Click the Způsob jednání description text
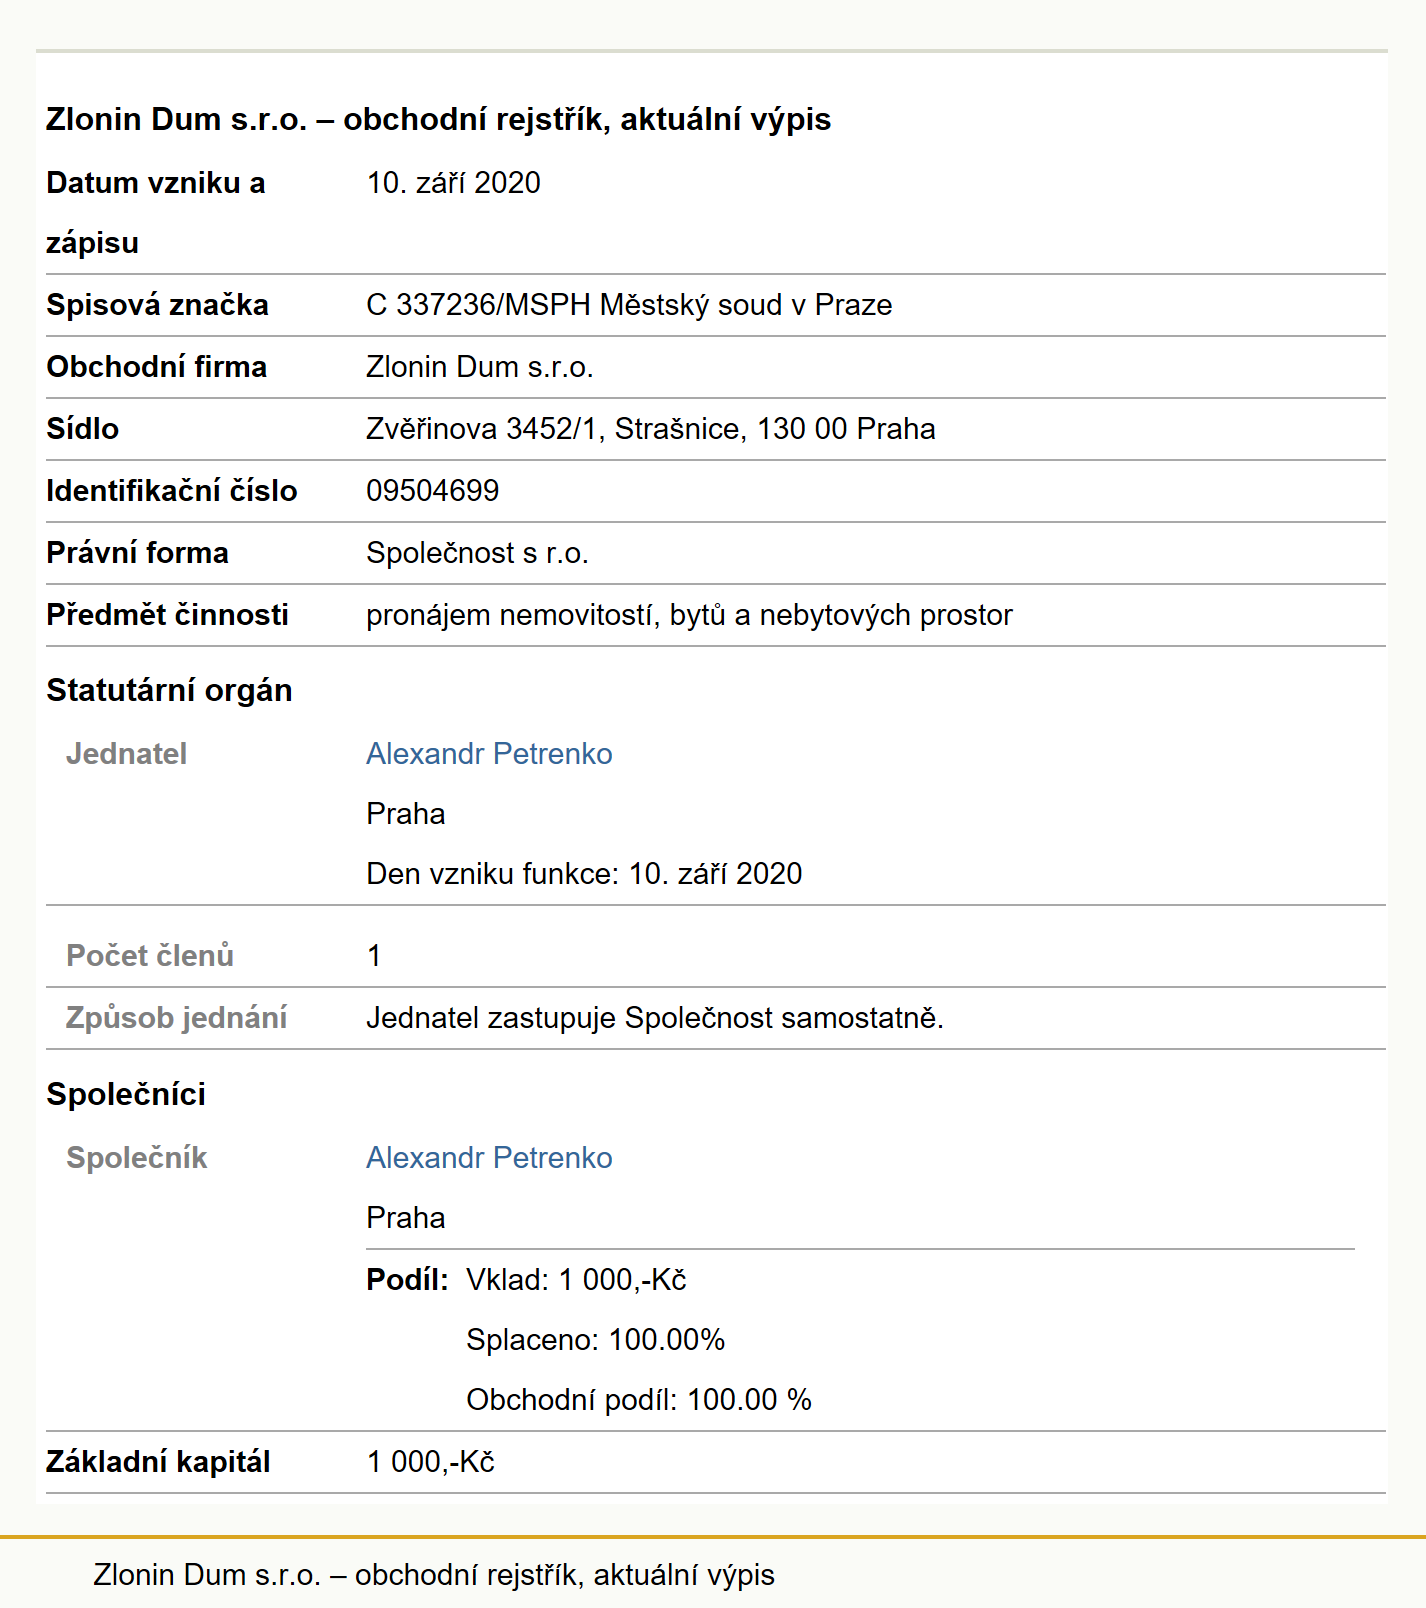Screen dimensions: 1426x1608 655,1017
